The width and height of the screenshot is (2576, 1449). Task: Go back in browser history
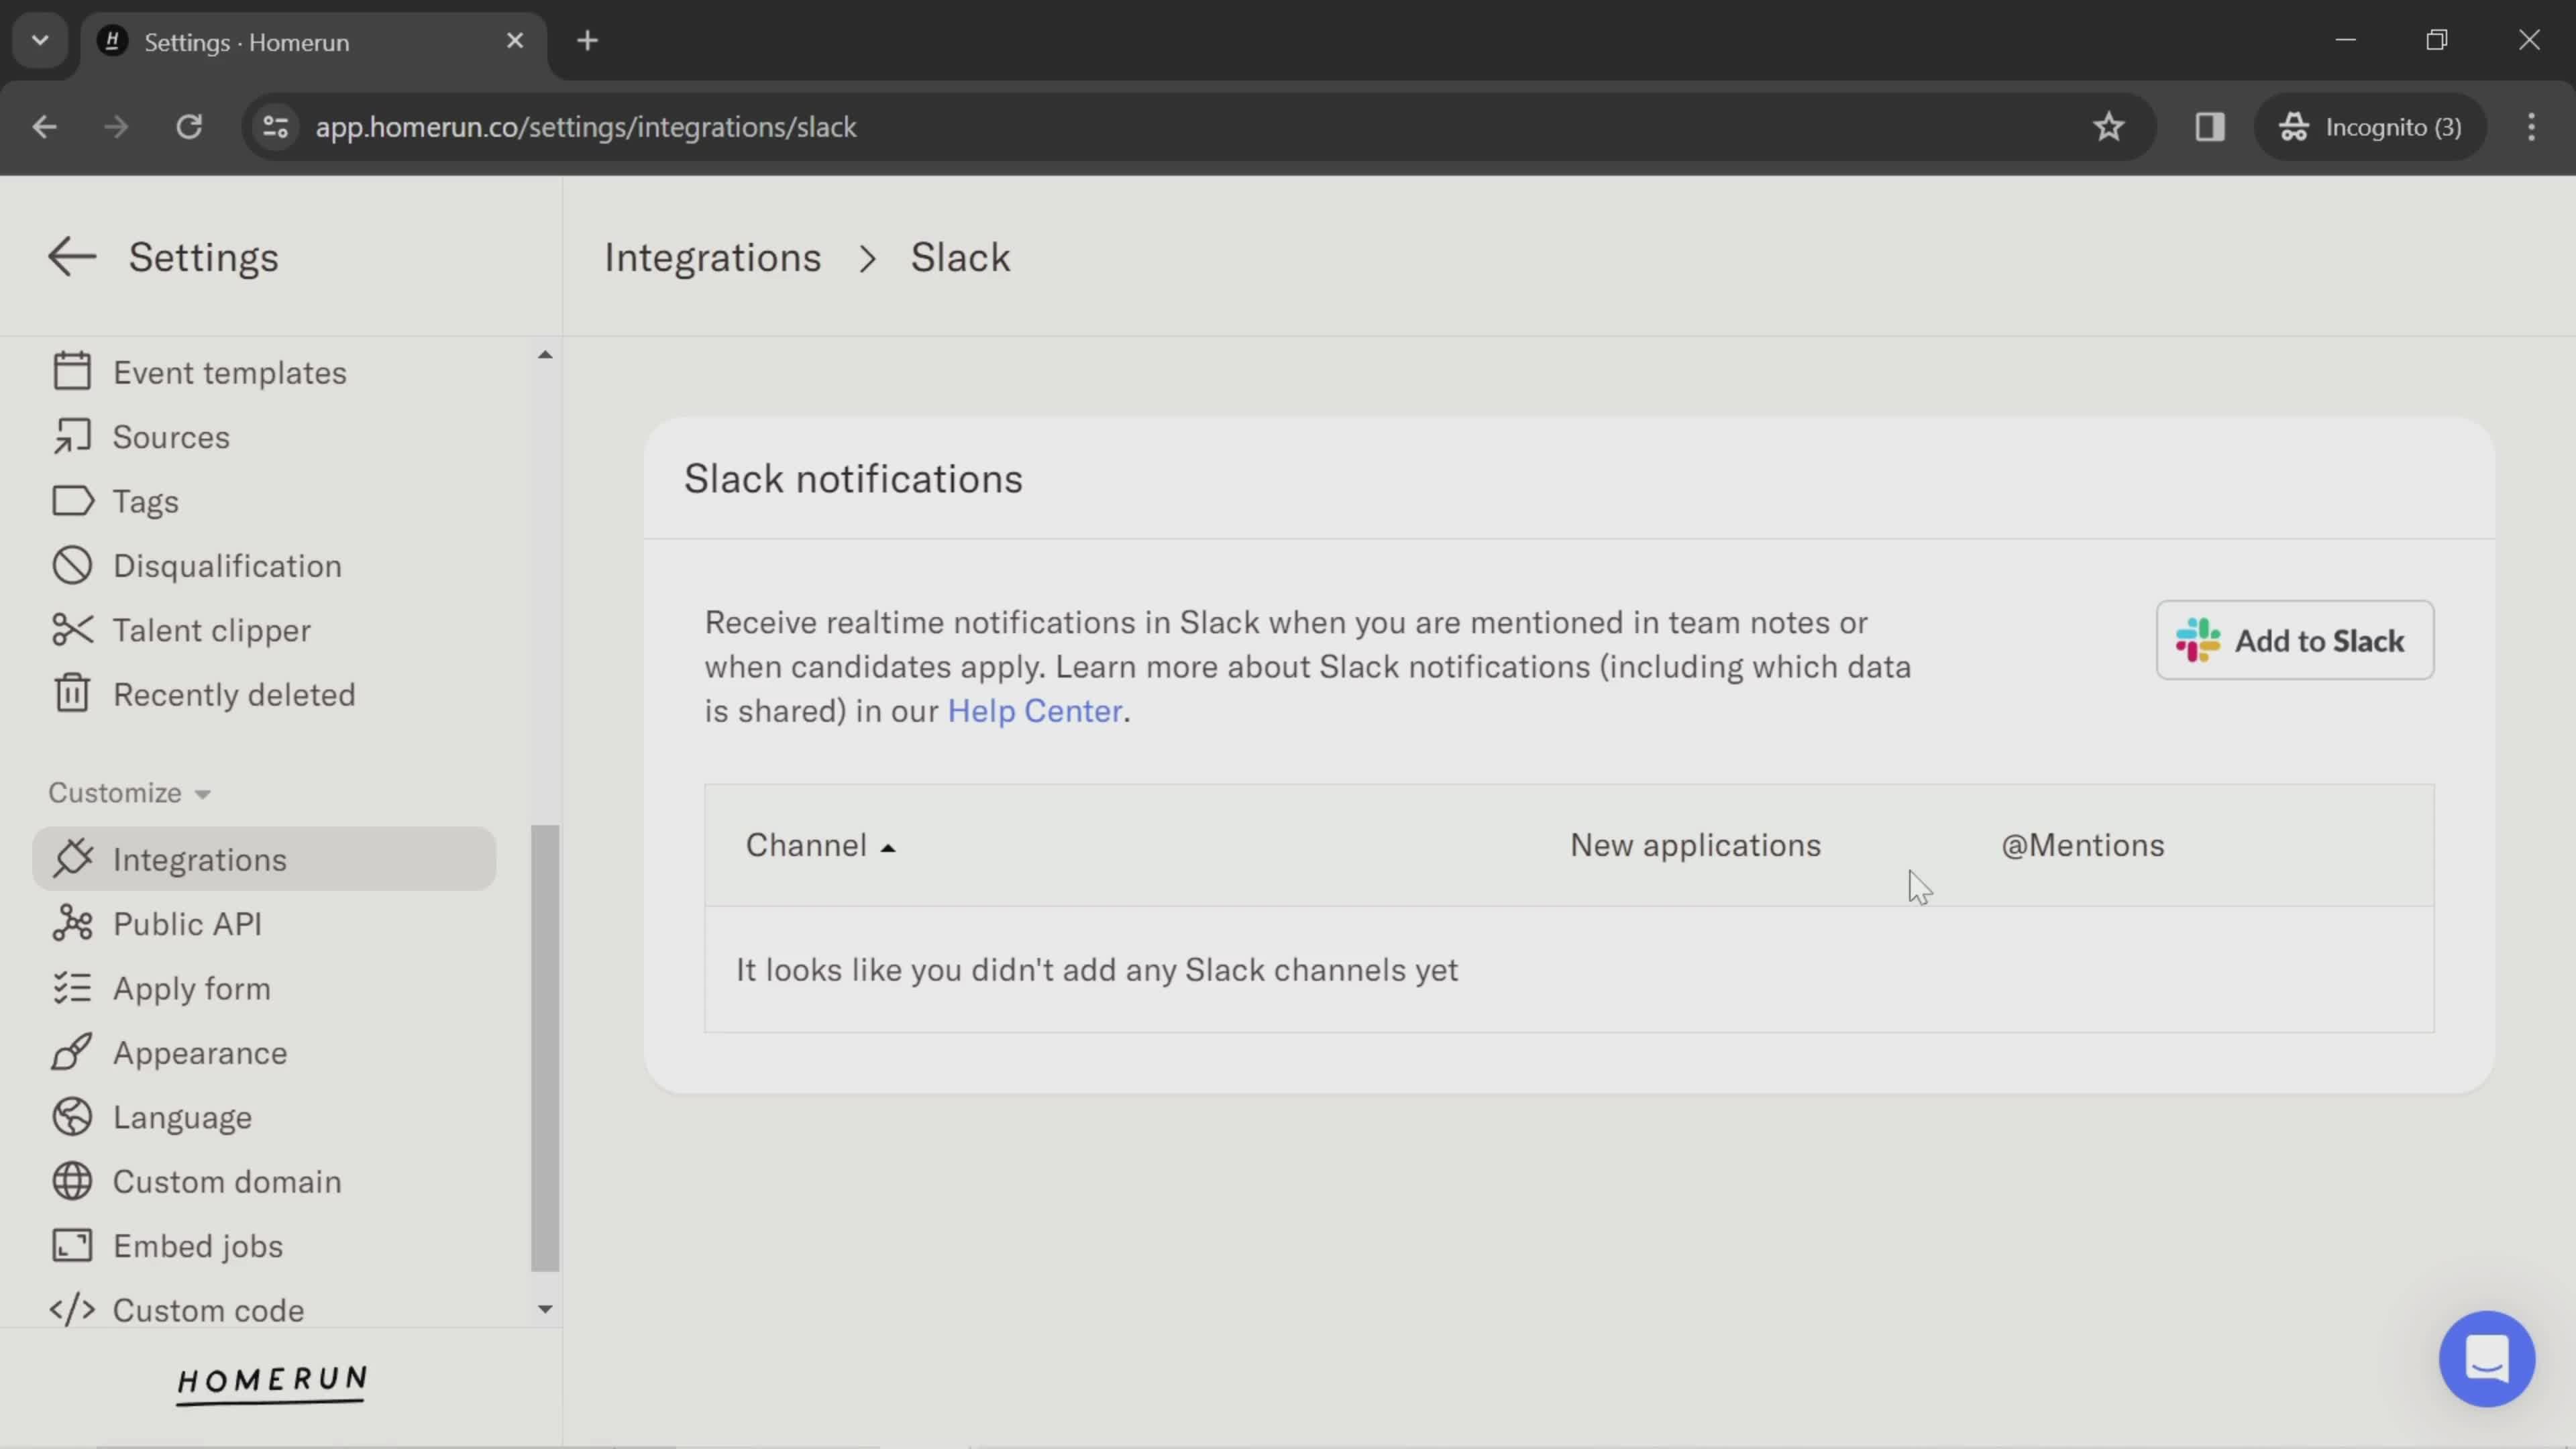44,127
